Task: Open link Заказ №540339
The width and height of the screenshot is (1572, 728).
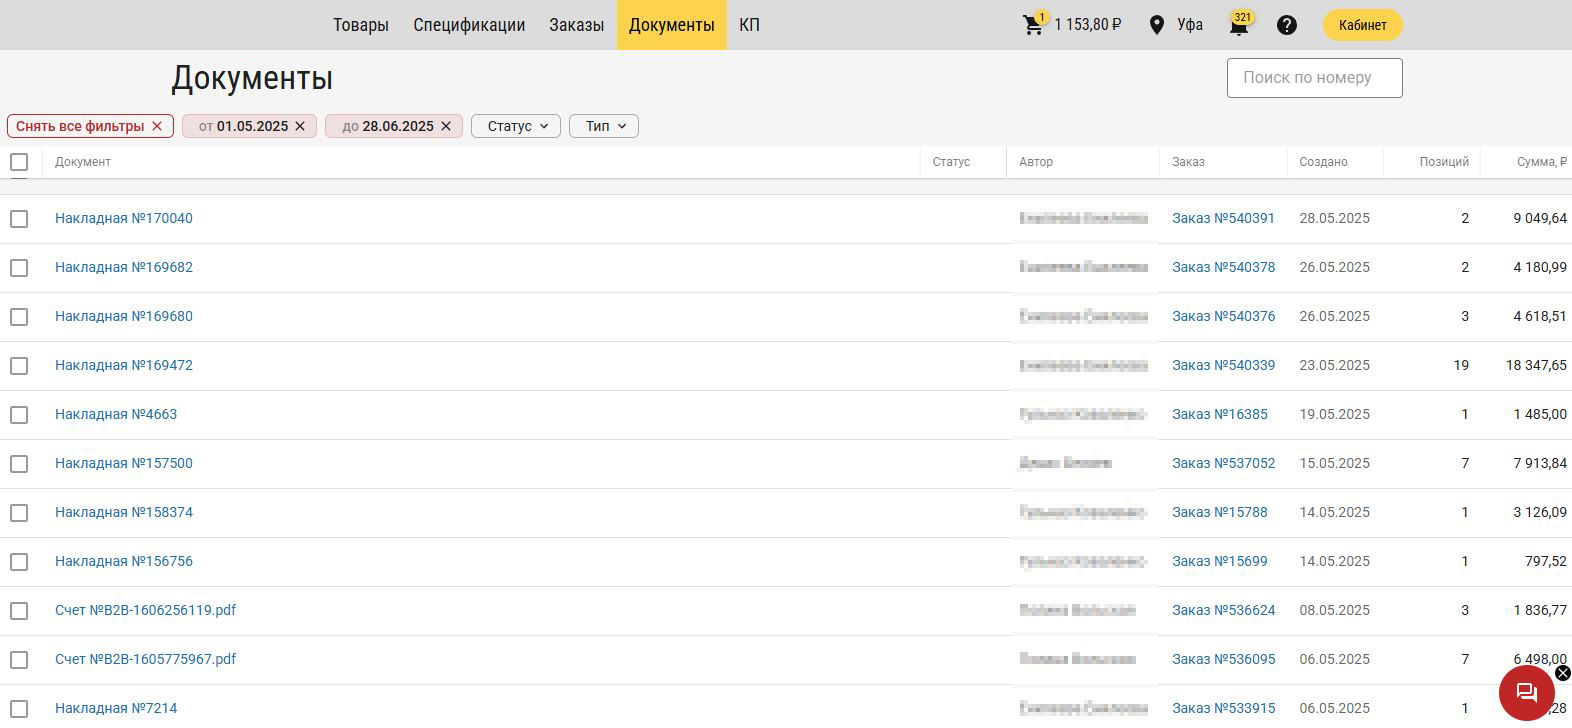Action: [1223, 366]
